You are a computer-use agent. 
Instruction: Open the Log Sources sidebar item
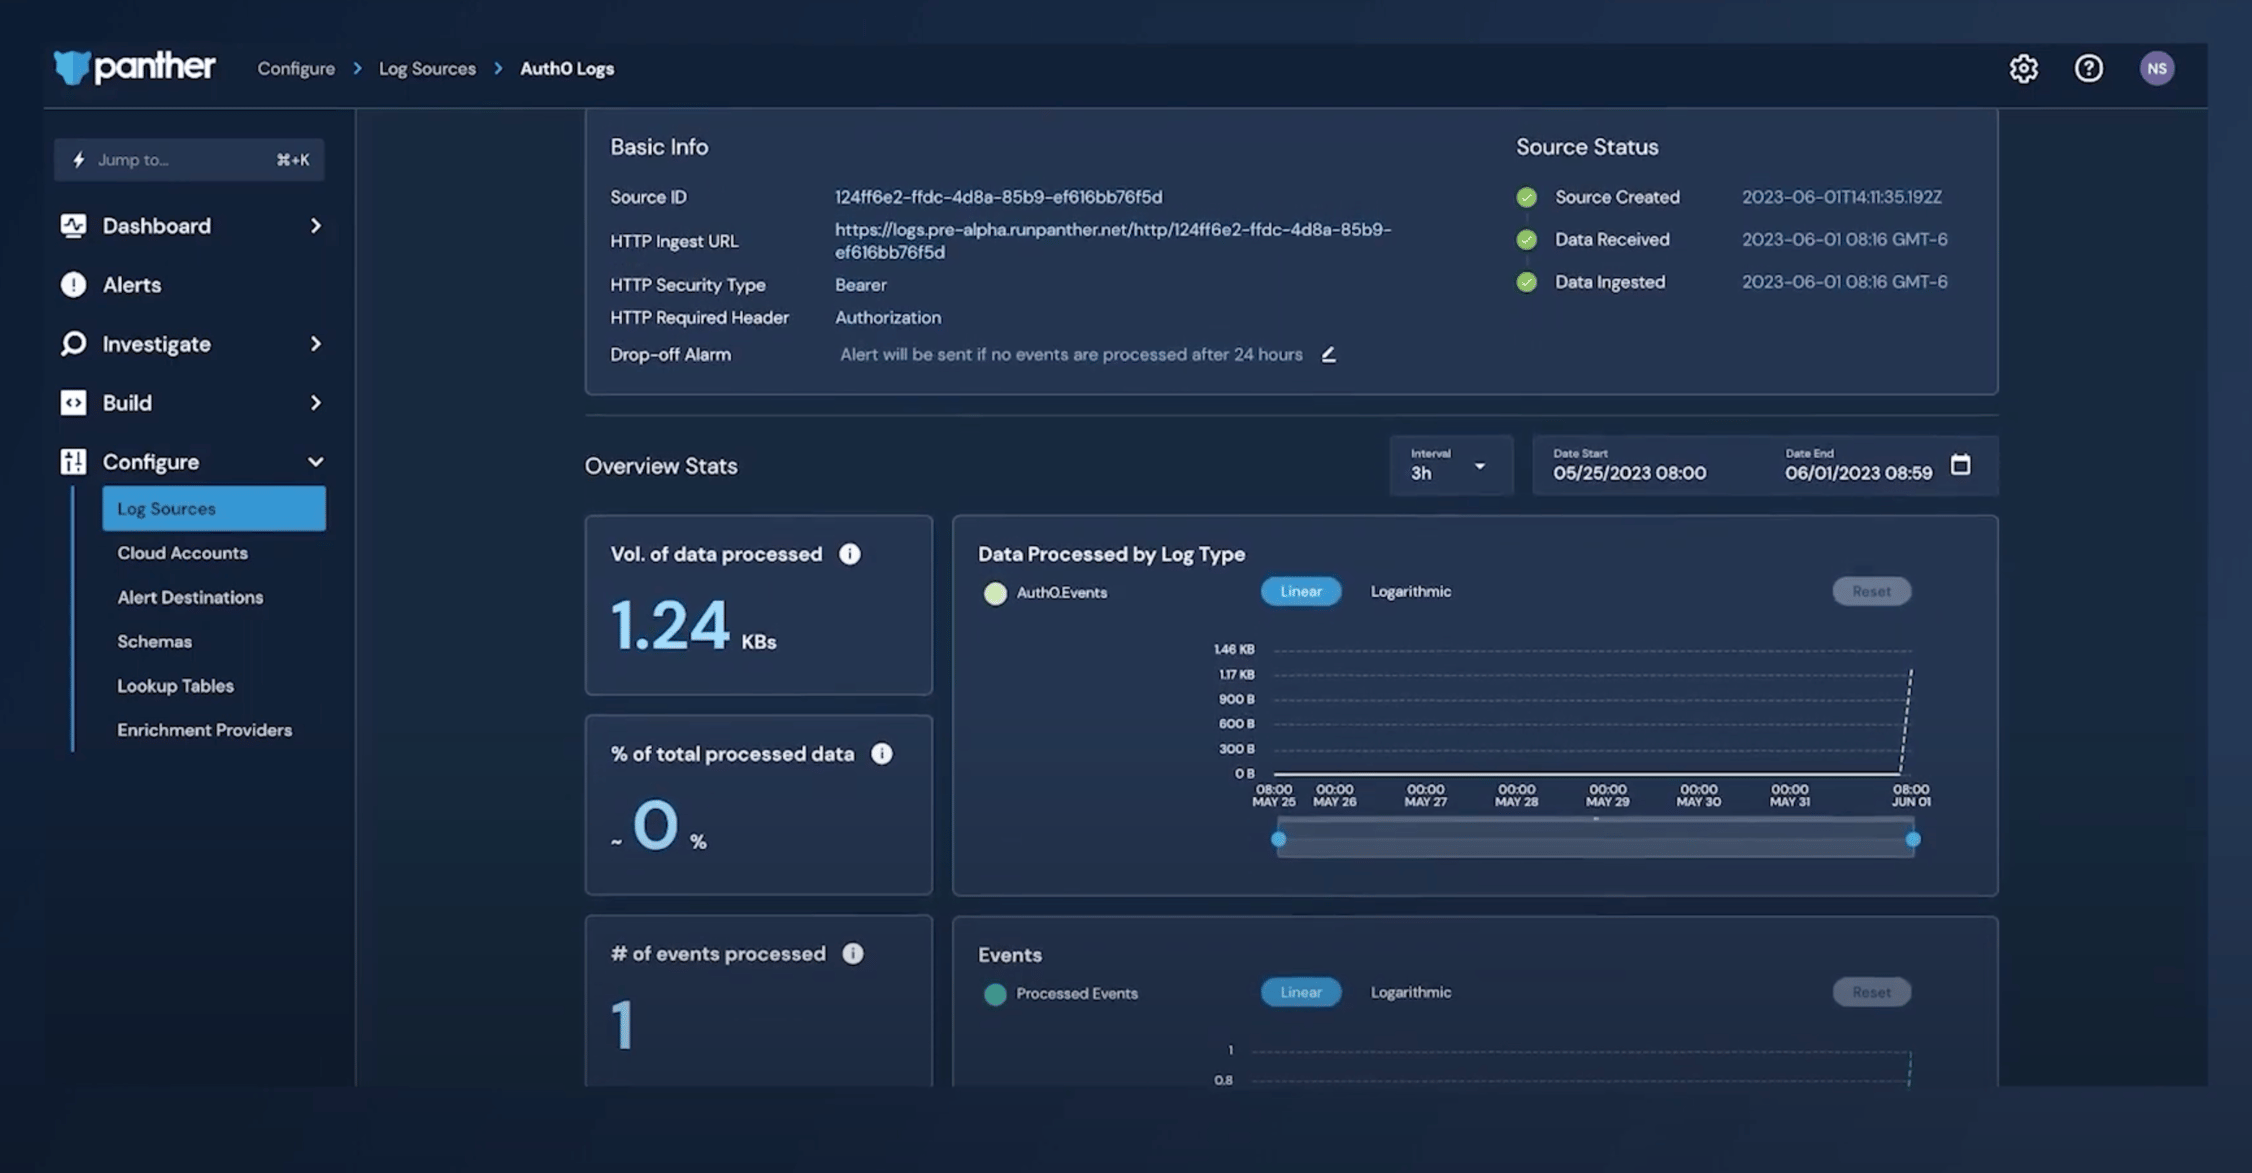[x=214, y=509]
